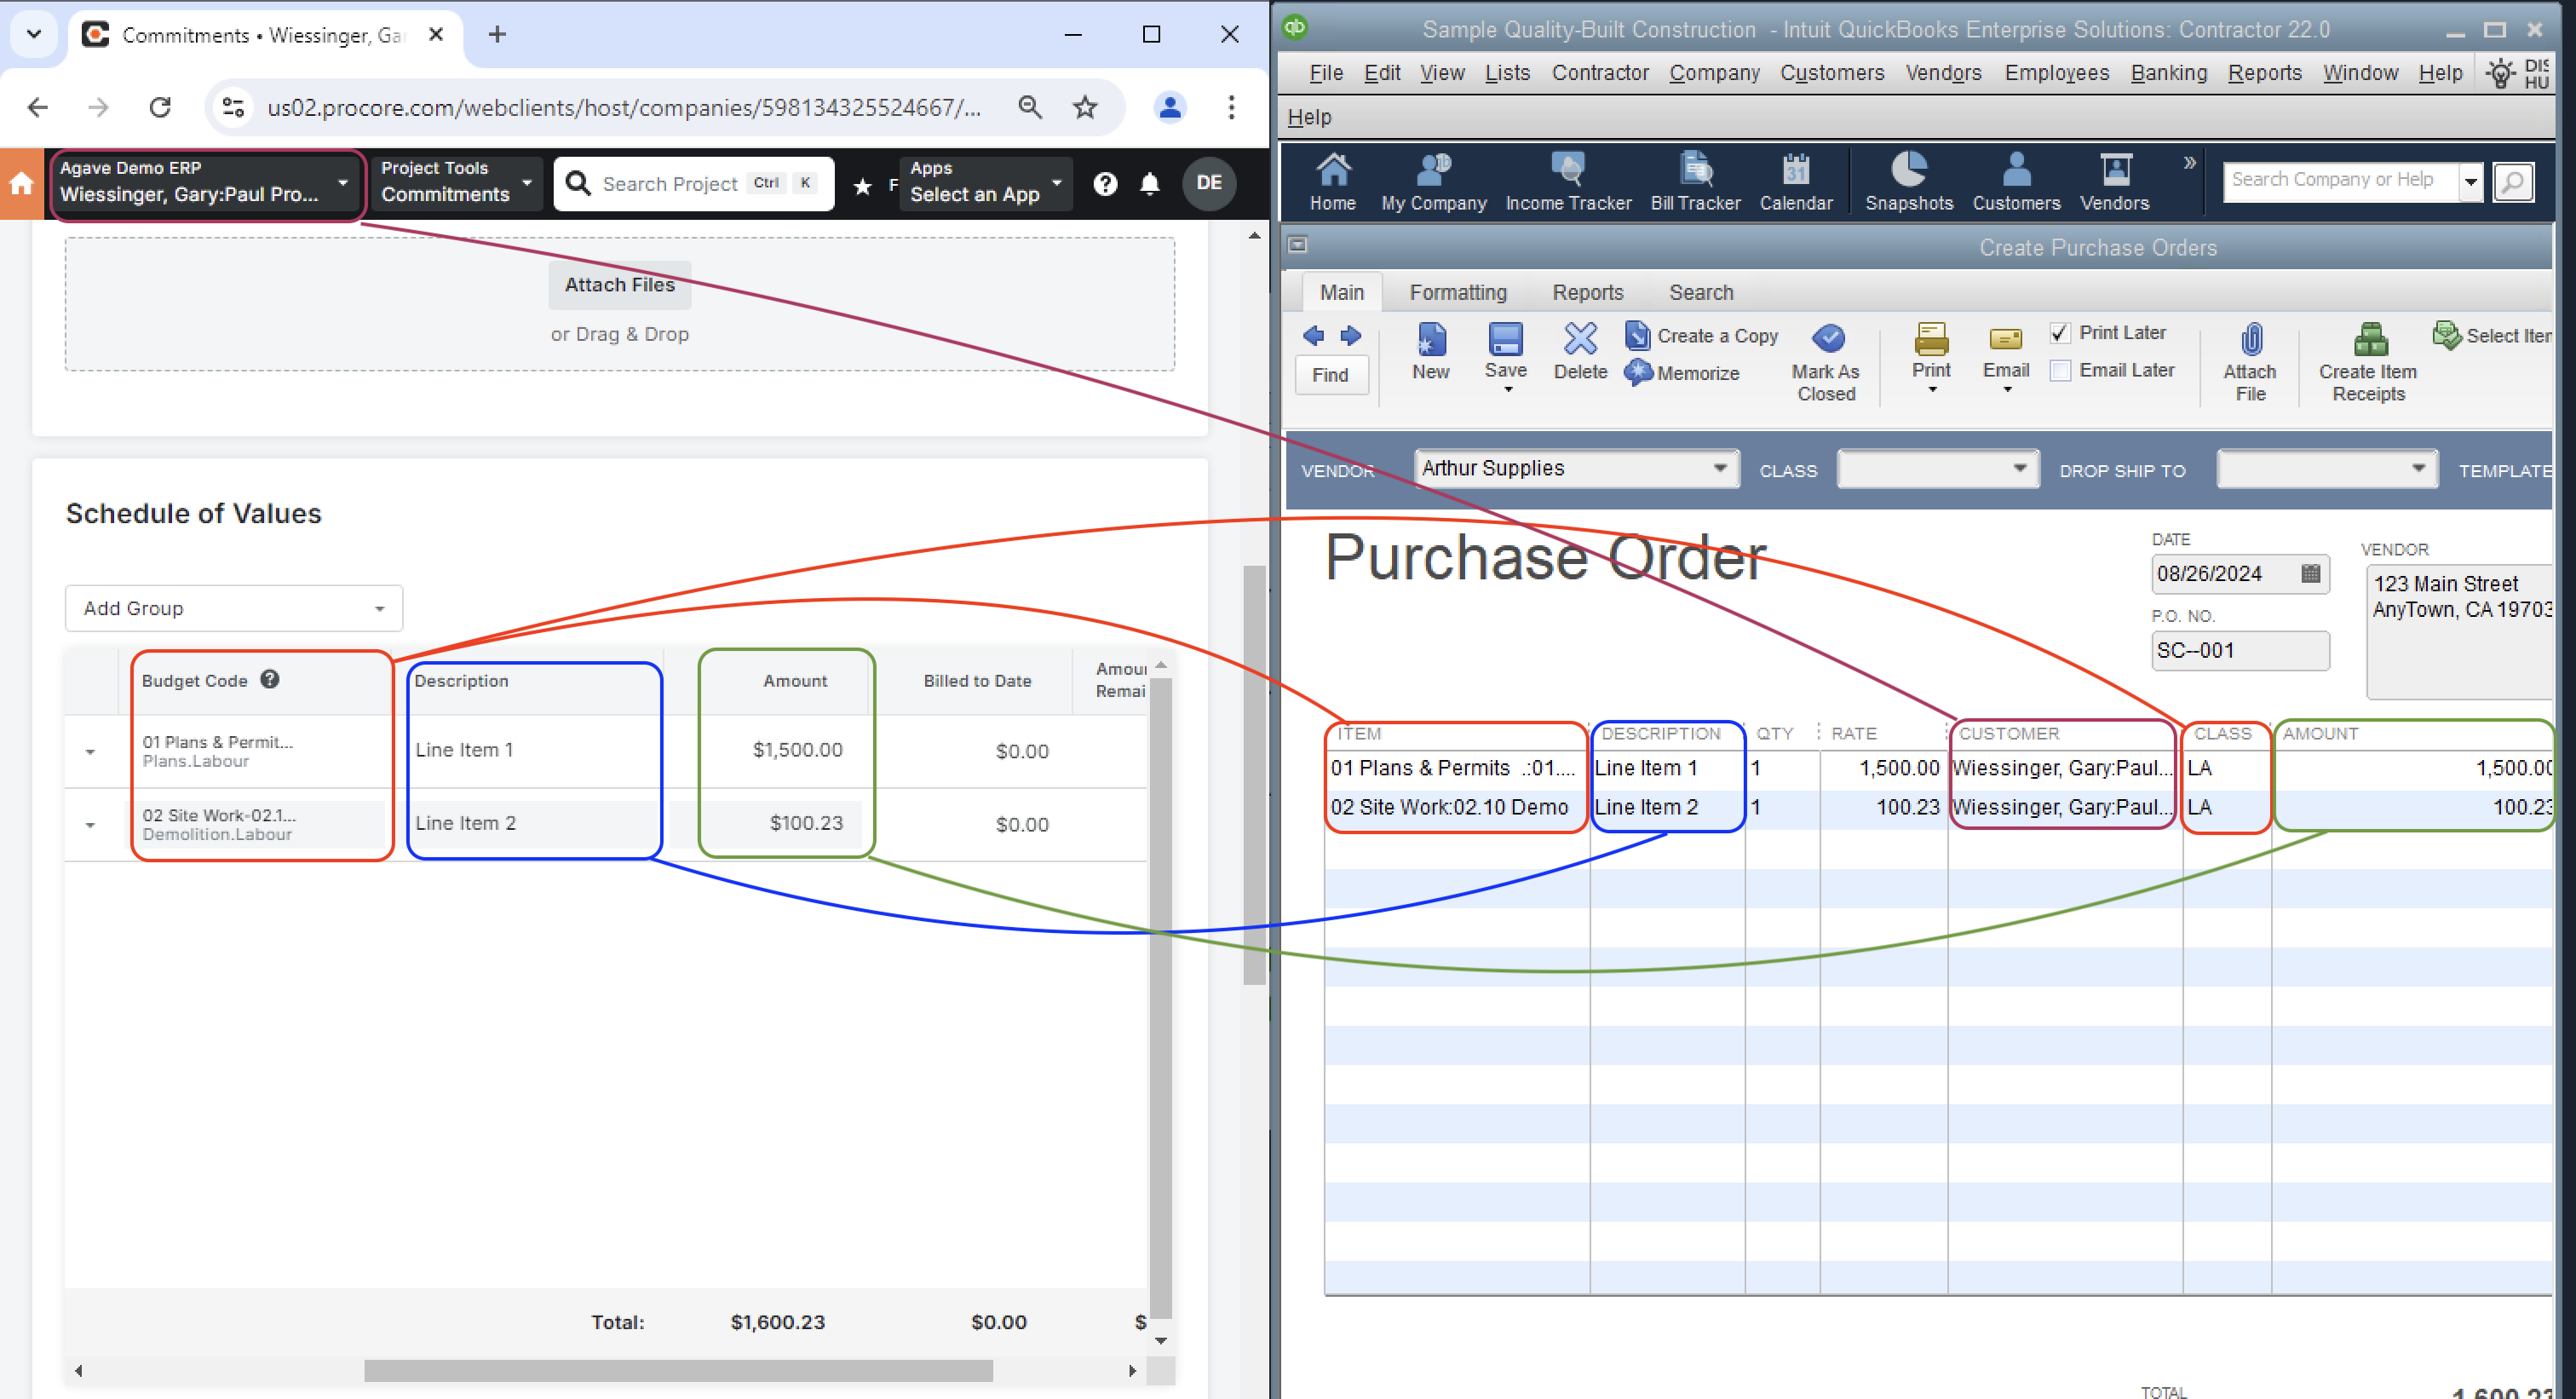2576x1399 pixels.
Task: Open Vendors center icon
Action: [2114, 181]
